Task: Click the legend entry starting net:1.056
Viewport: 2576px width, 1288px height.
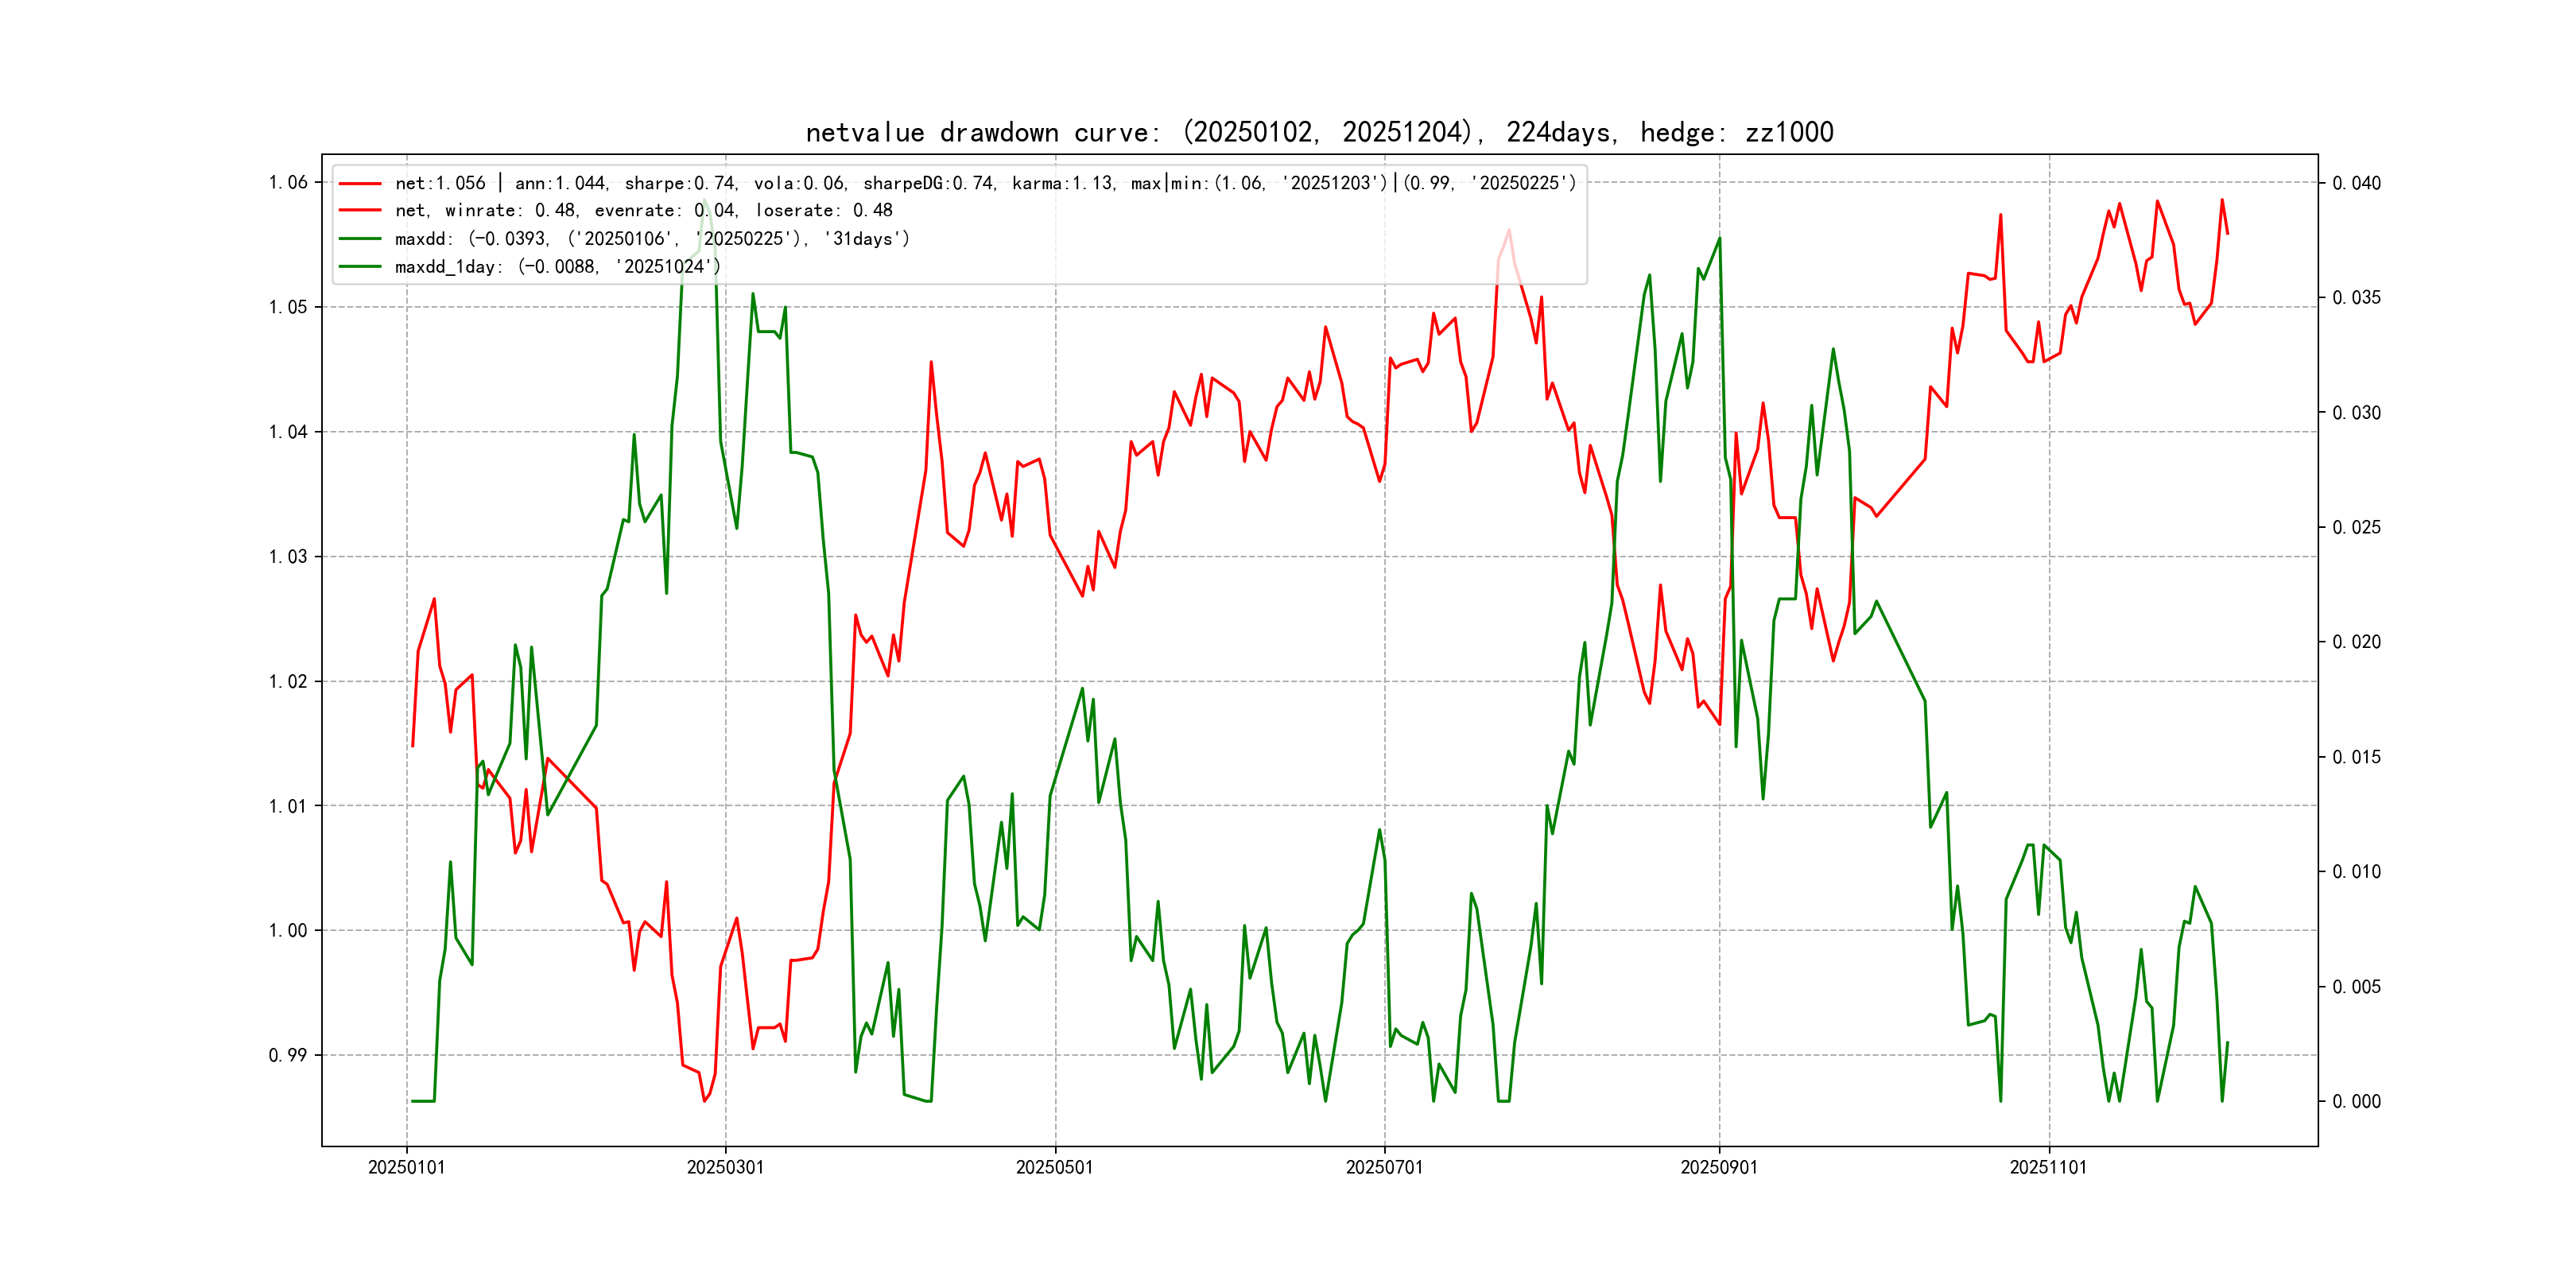Action: pyautogui.click(x=985, y=183)
